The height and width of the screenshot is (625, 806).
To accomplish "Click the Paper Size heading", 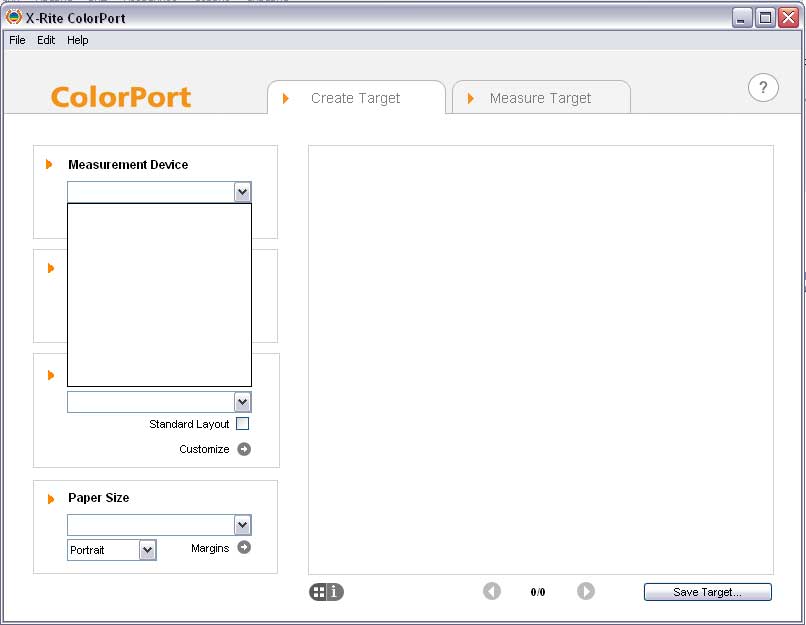I will pos(99,498).
